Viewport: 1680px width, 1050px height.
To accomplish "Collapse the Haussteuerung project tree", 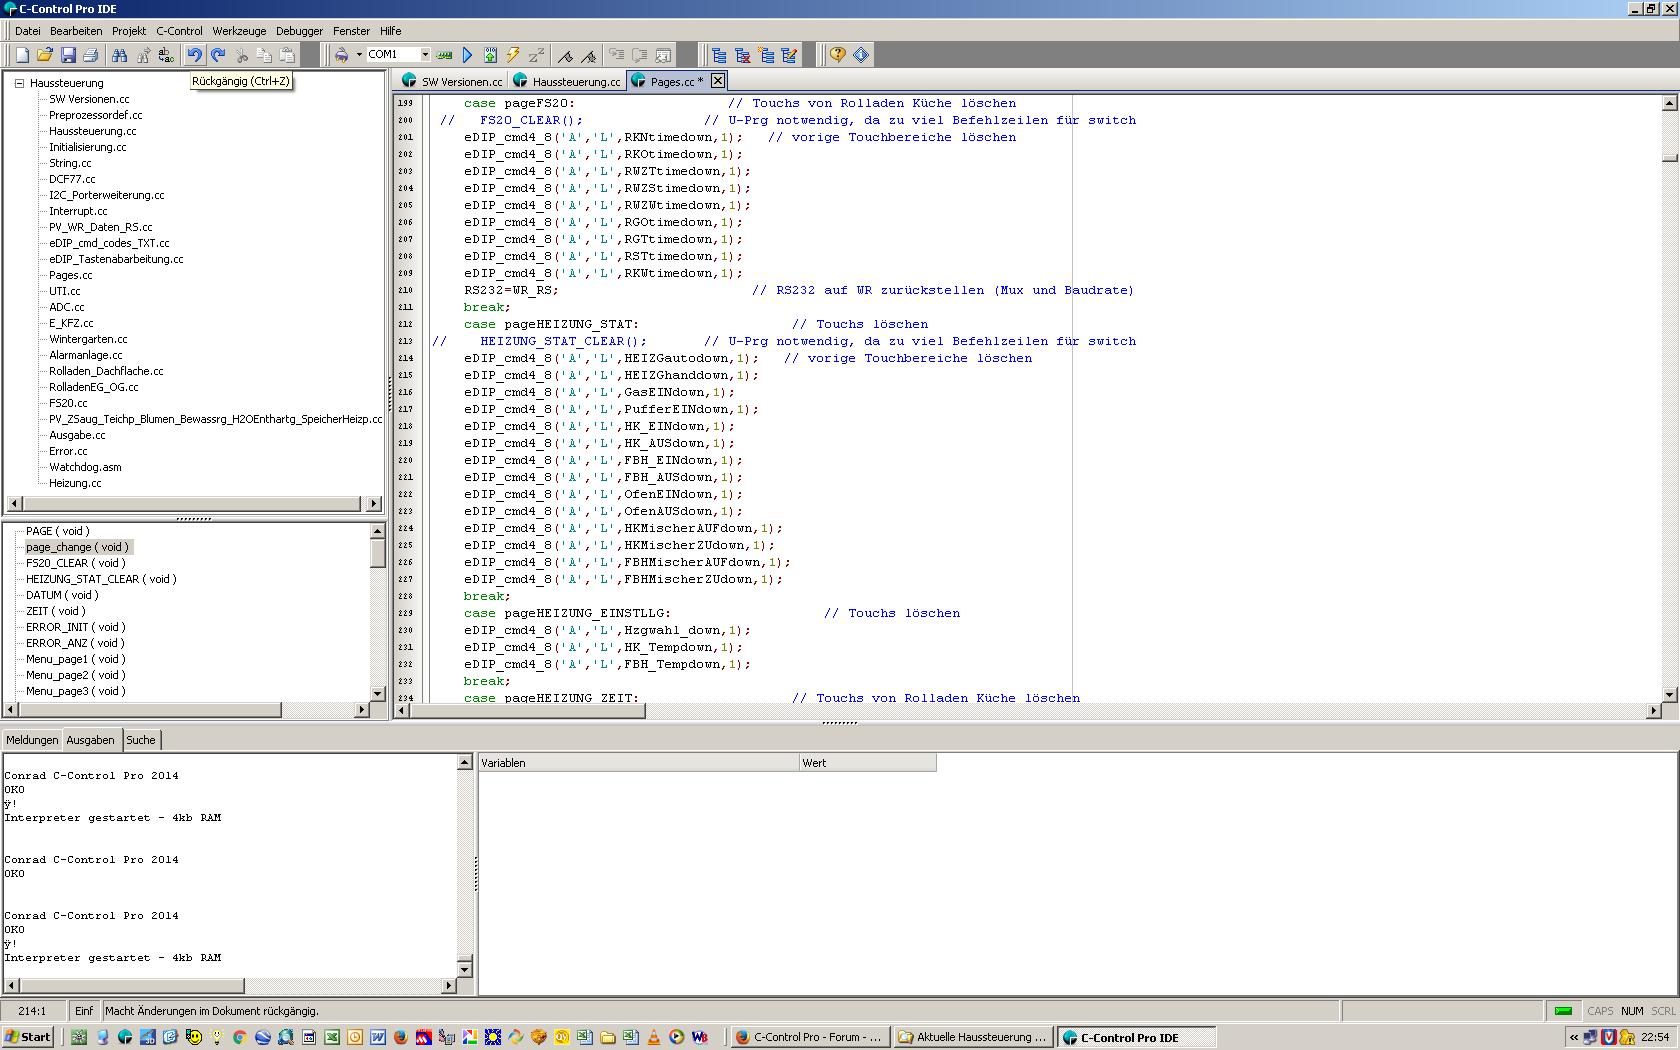I will tap(19, 83).
